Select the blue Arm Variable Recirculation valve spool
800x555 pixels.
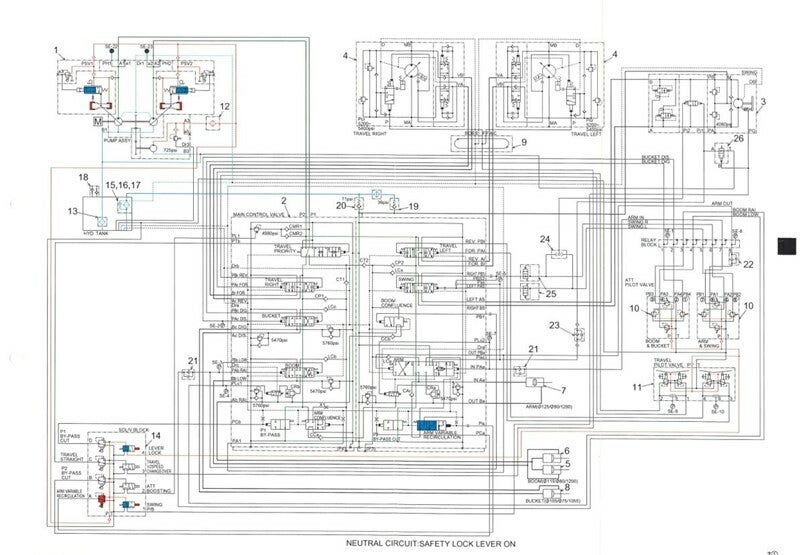[x=427, y=425]
